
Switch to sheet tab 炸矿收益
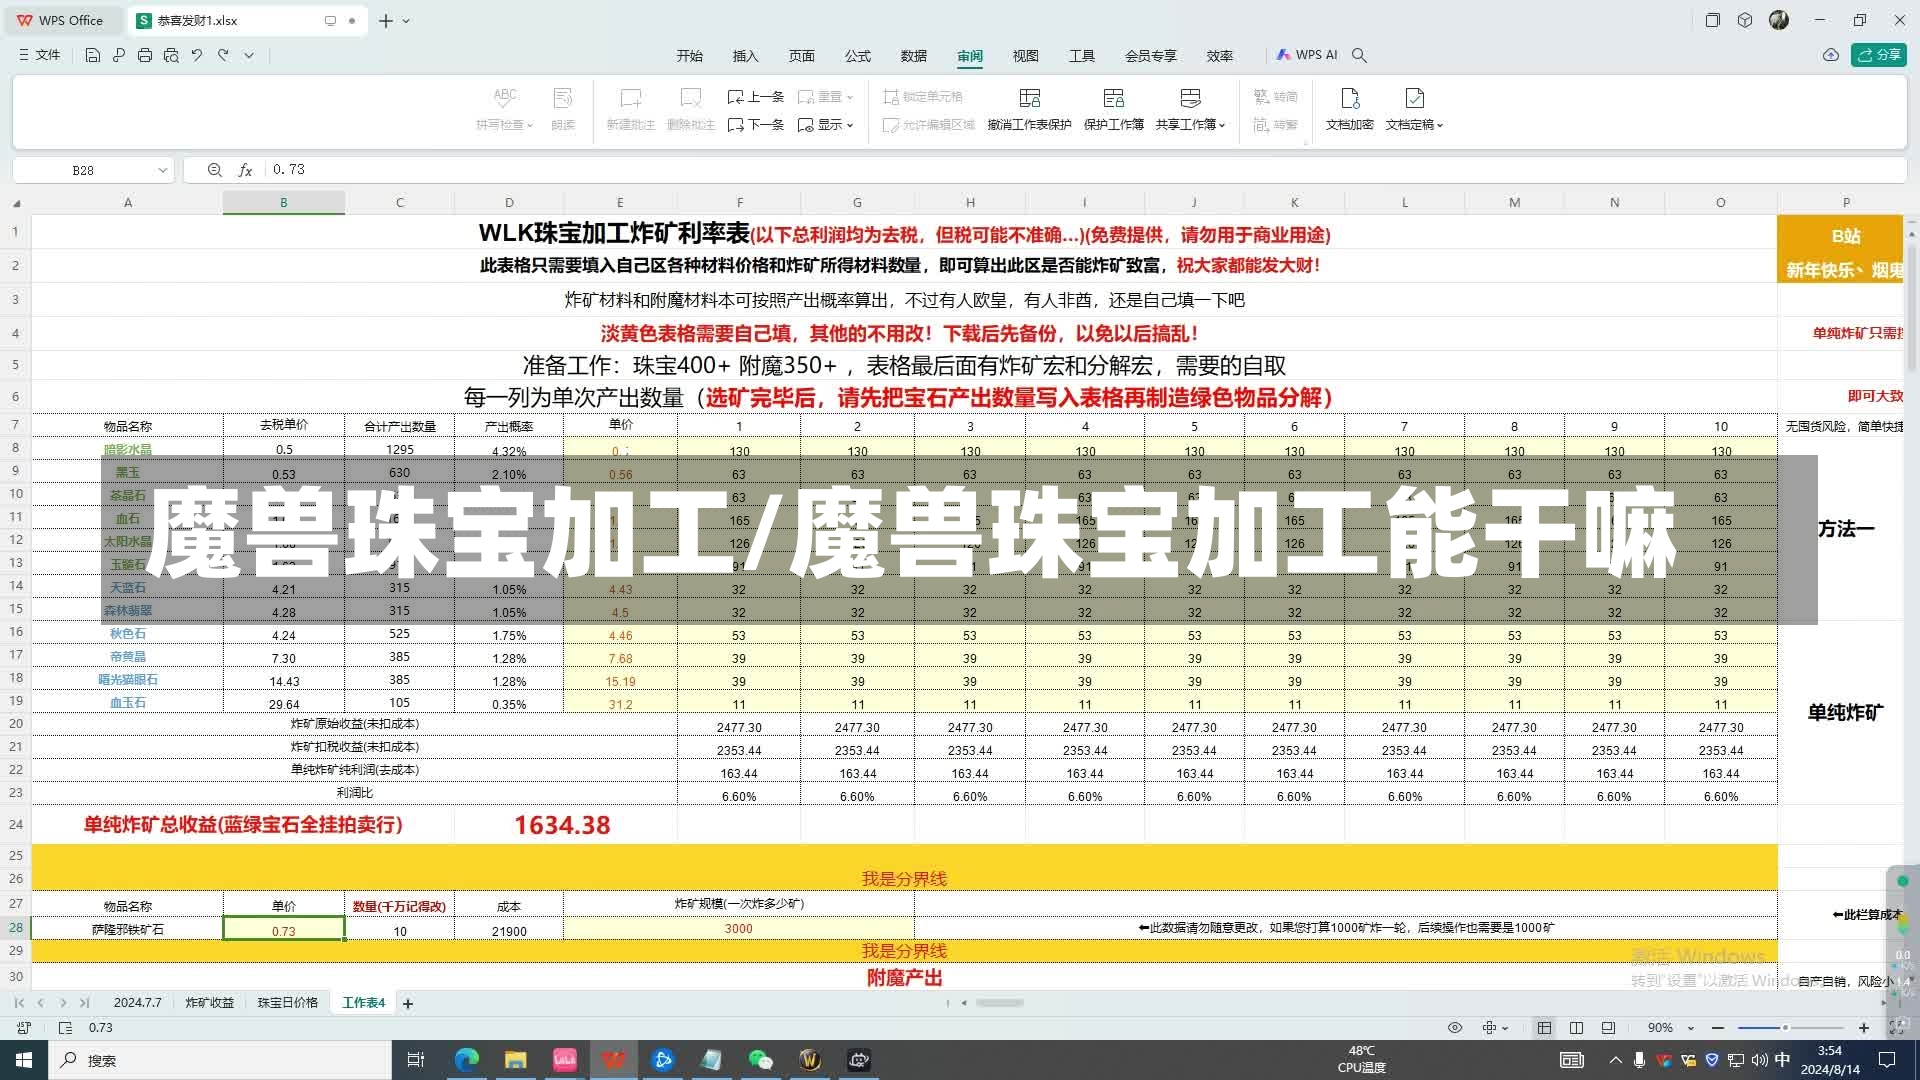pos(209,1002)
